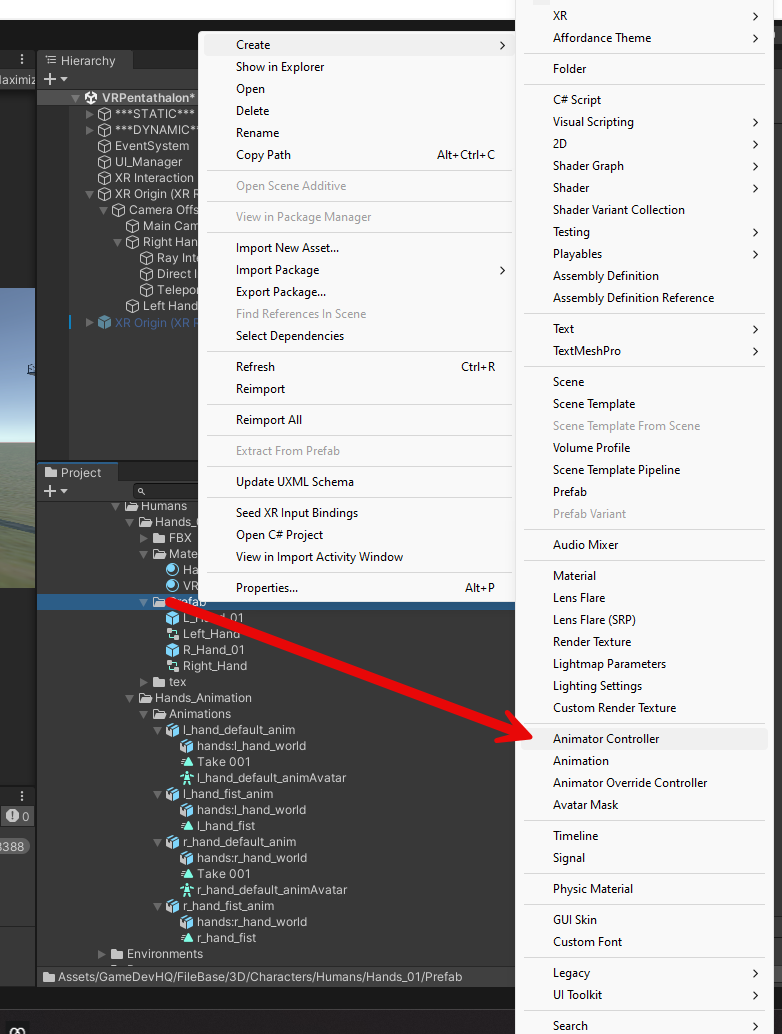
Task: Click the VRPentathalon scene Unity icon
Action: pyautogui.click(x=91, y=98)
